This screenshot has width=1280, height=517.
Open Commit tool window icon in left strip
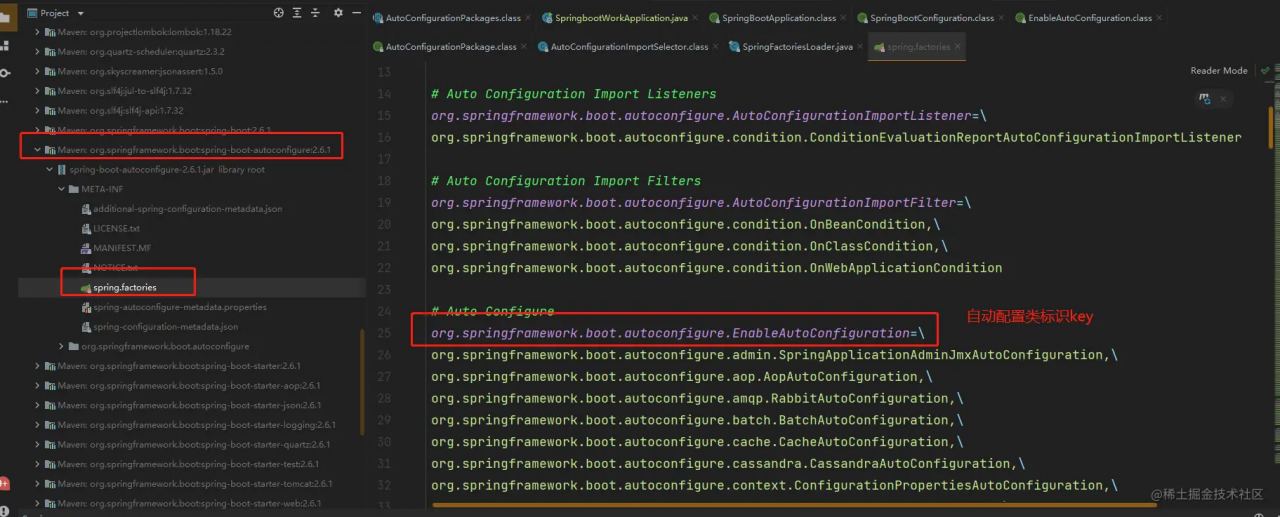click(5, 73)
